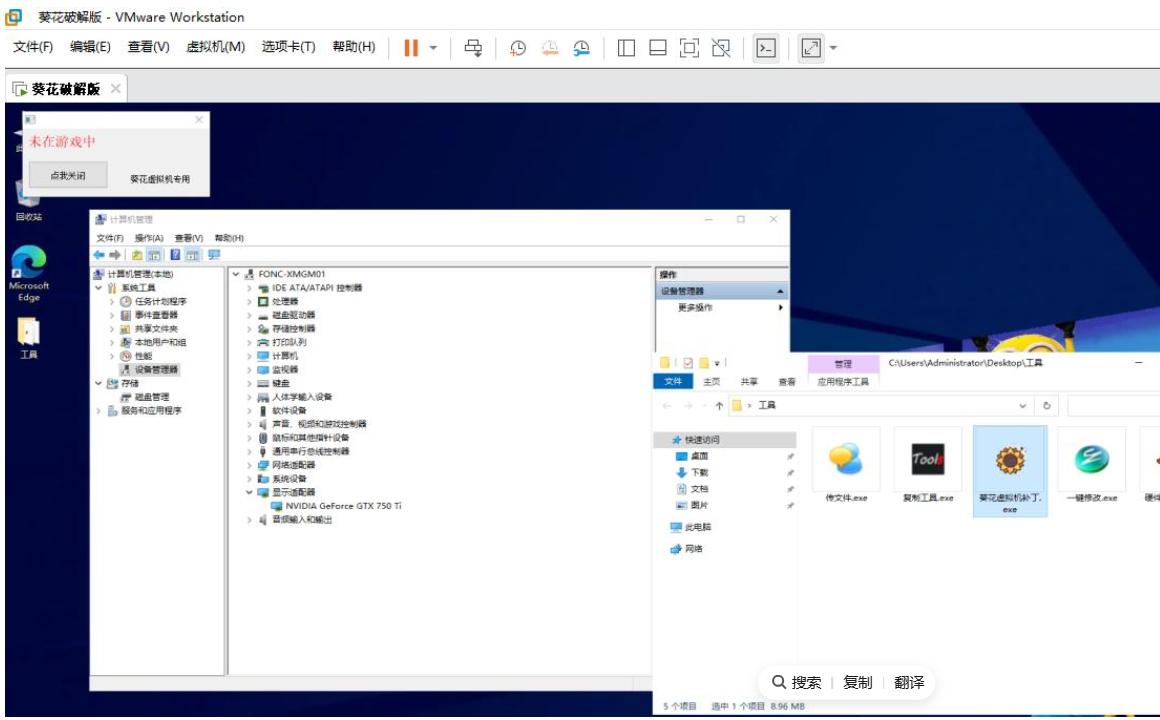Toggle VMware unity mode icon

[720, 48]
